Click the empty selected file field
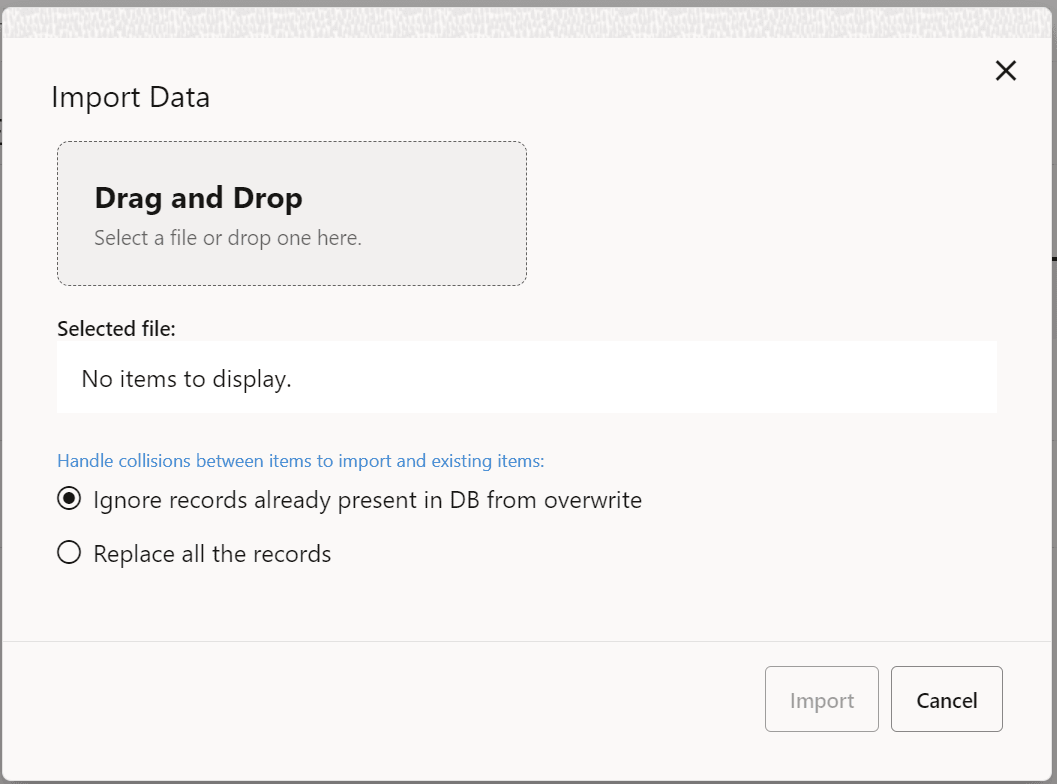Viewport: 1057px width, 784px height. coord(527,378)
